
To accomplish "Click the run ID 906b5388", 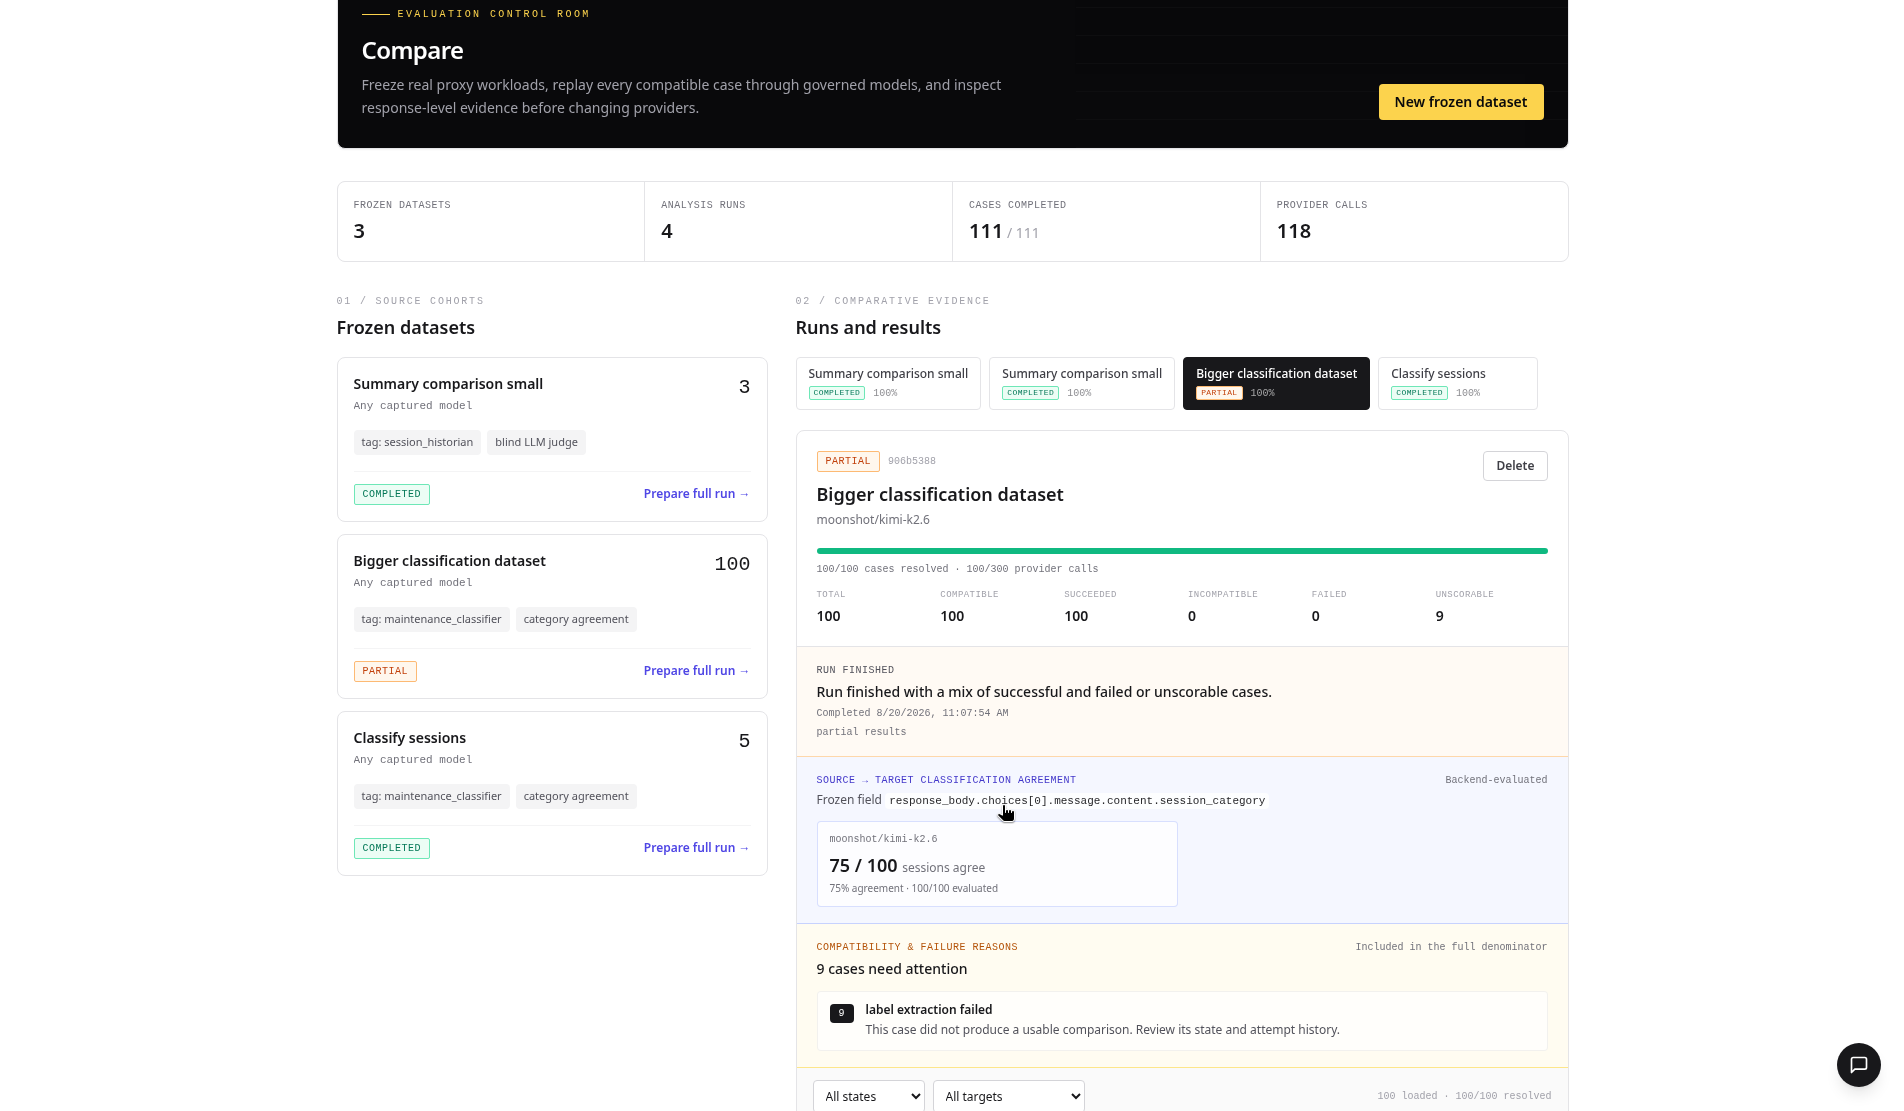I will coord(912,461).
